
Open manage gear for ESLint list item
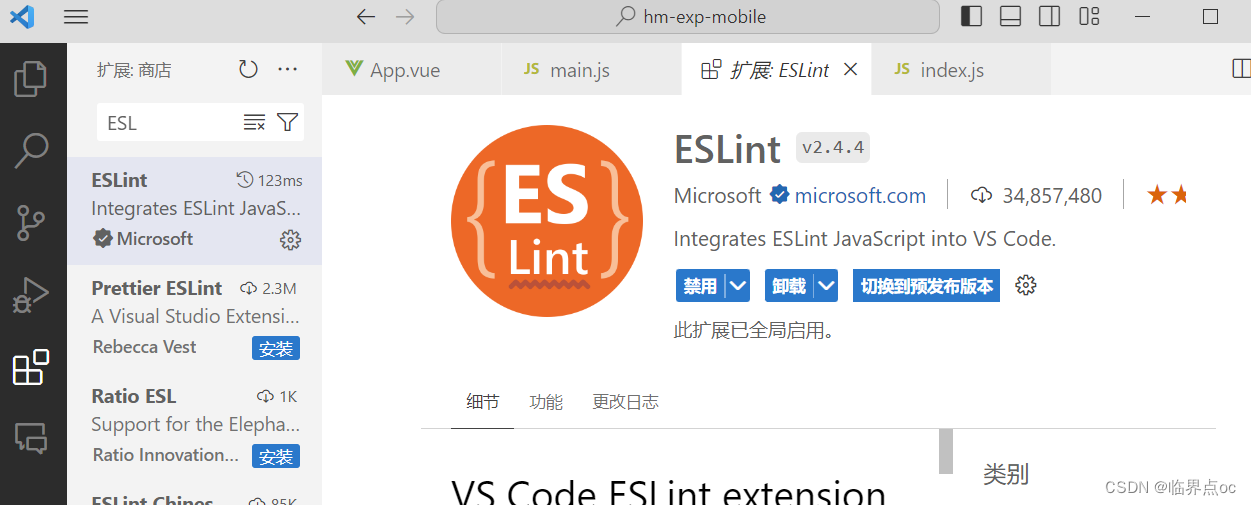pyautogui.click(x=290, y=240)
